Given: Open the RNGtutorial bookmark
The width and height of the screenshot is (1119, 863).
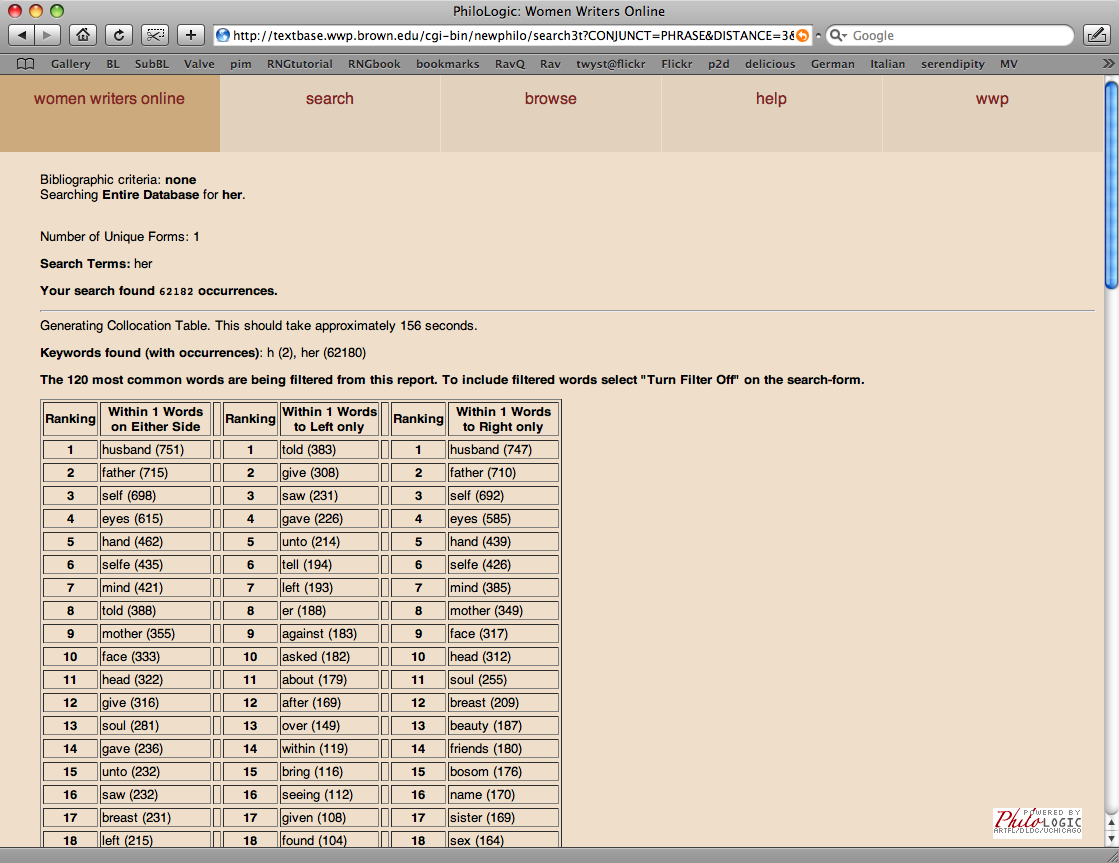Looking at the screenshot, I should [x=300, y=64].
